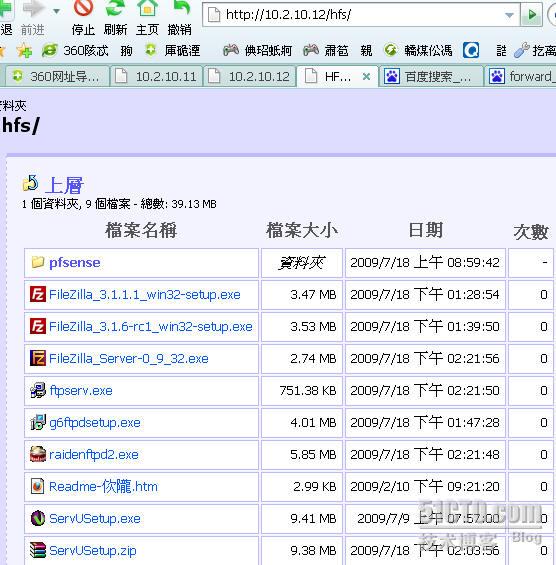
Task: Click the raidenftpd2.exe icon
Action: pyautogui.click(x=38, y=454)
